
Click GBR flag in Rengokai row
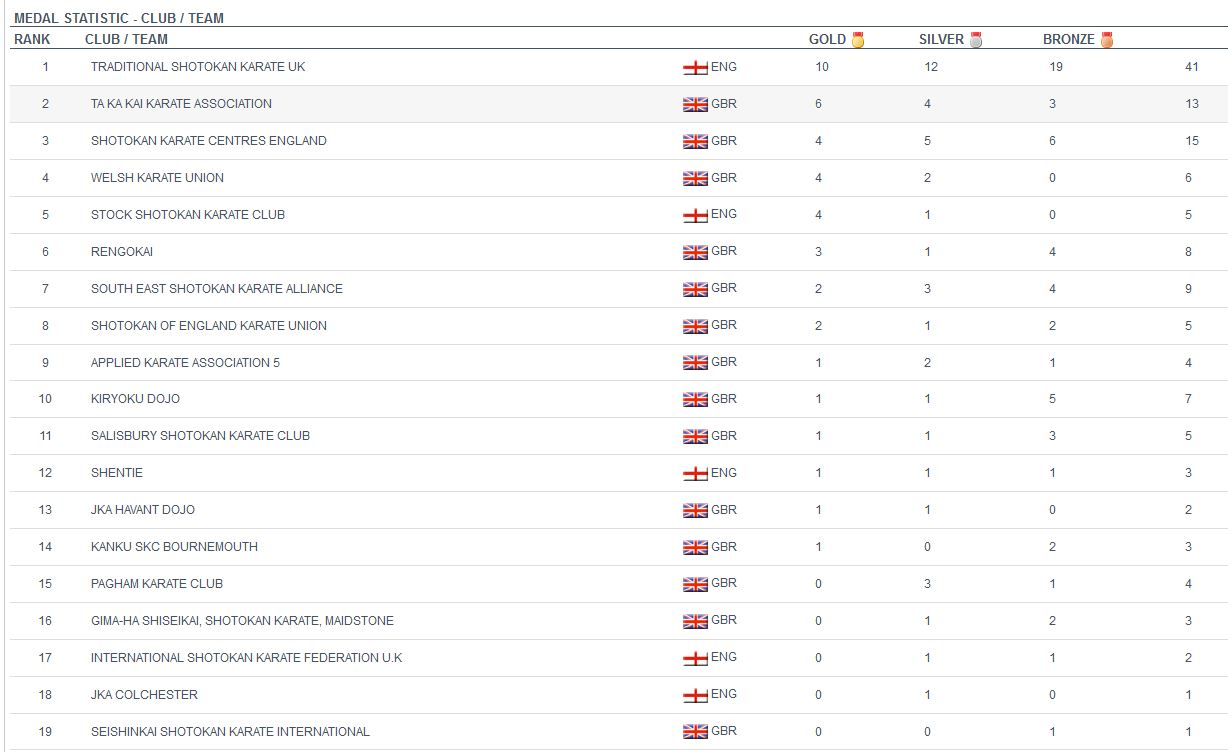click(x=695, y=252)
